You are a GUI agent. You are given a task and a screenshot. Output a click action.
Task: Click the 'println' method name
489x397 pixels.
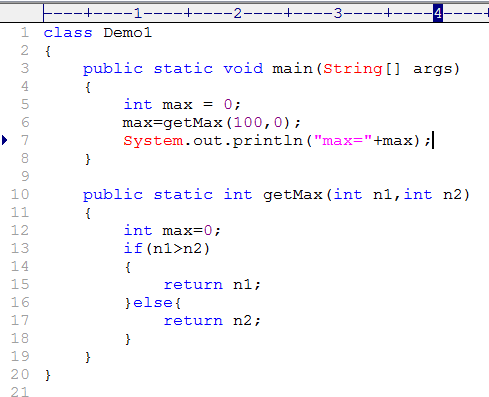coord(267,141)
